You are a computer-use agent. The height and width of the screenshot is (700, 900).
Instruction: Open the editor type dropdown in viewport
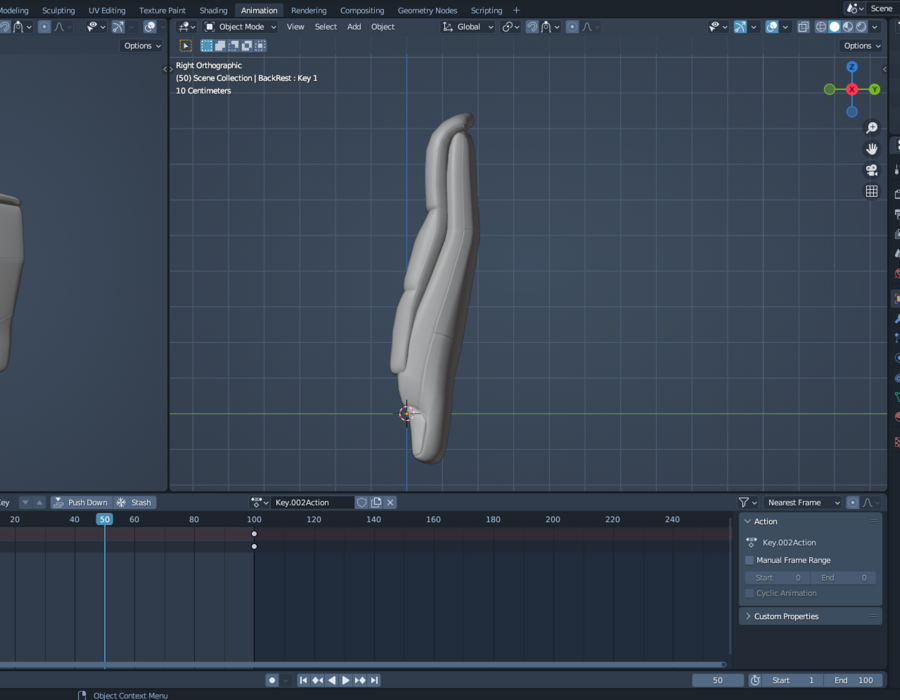[x=187, y=26]
